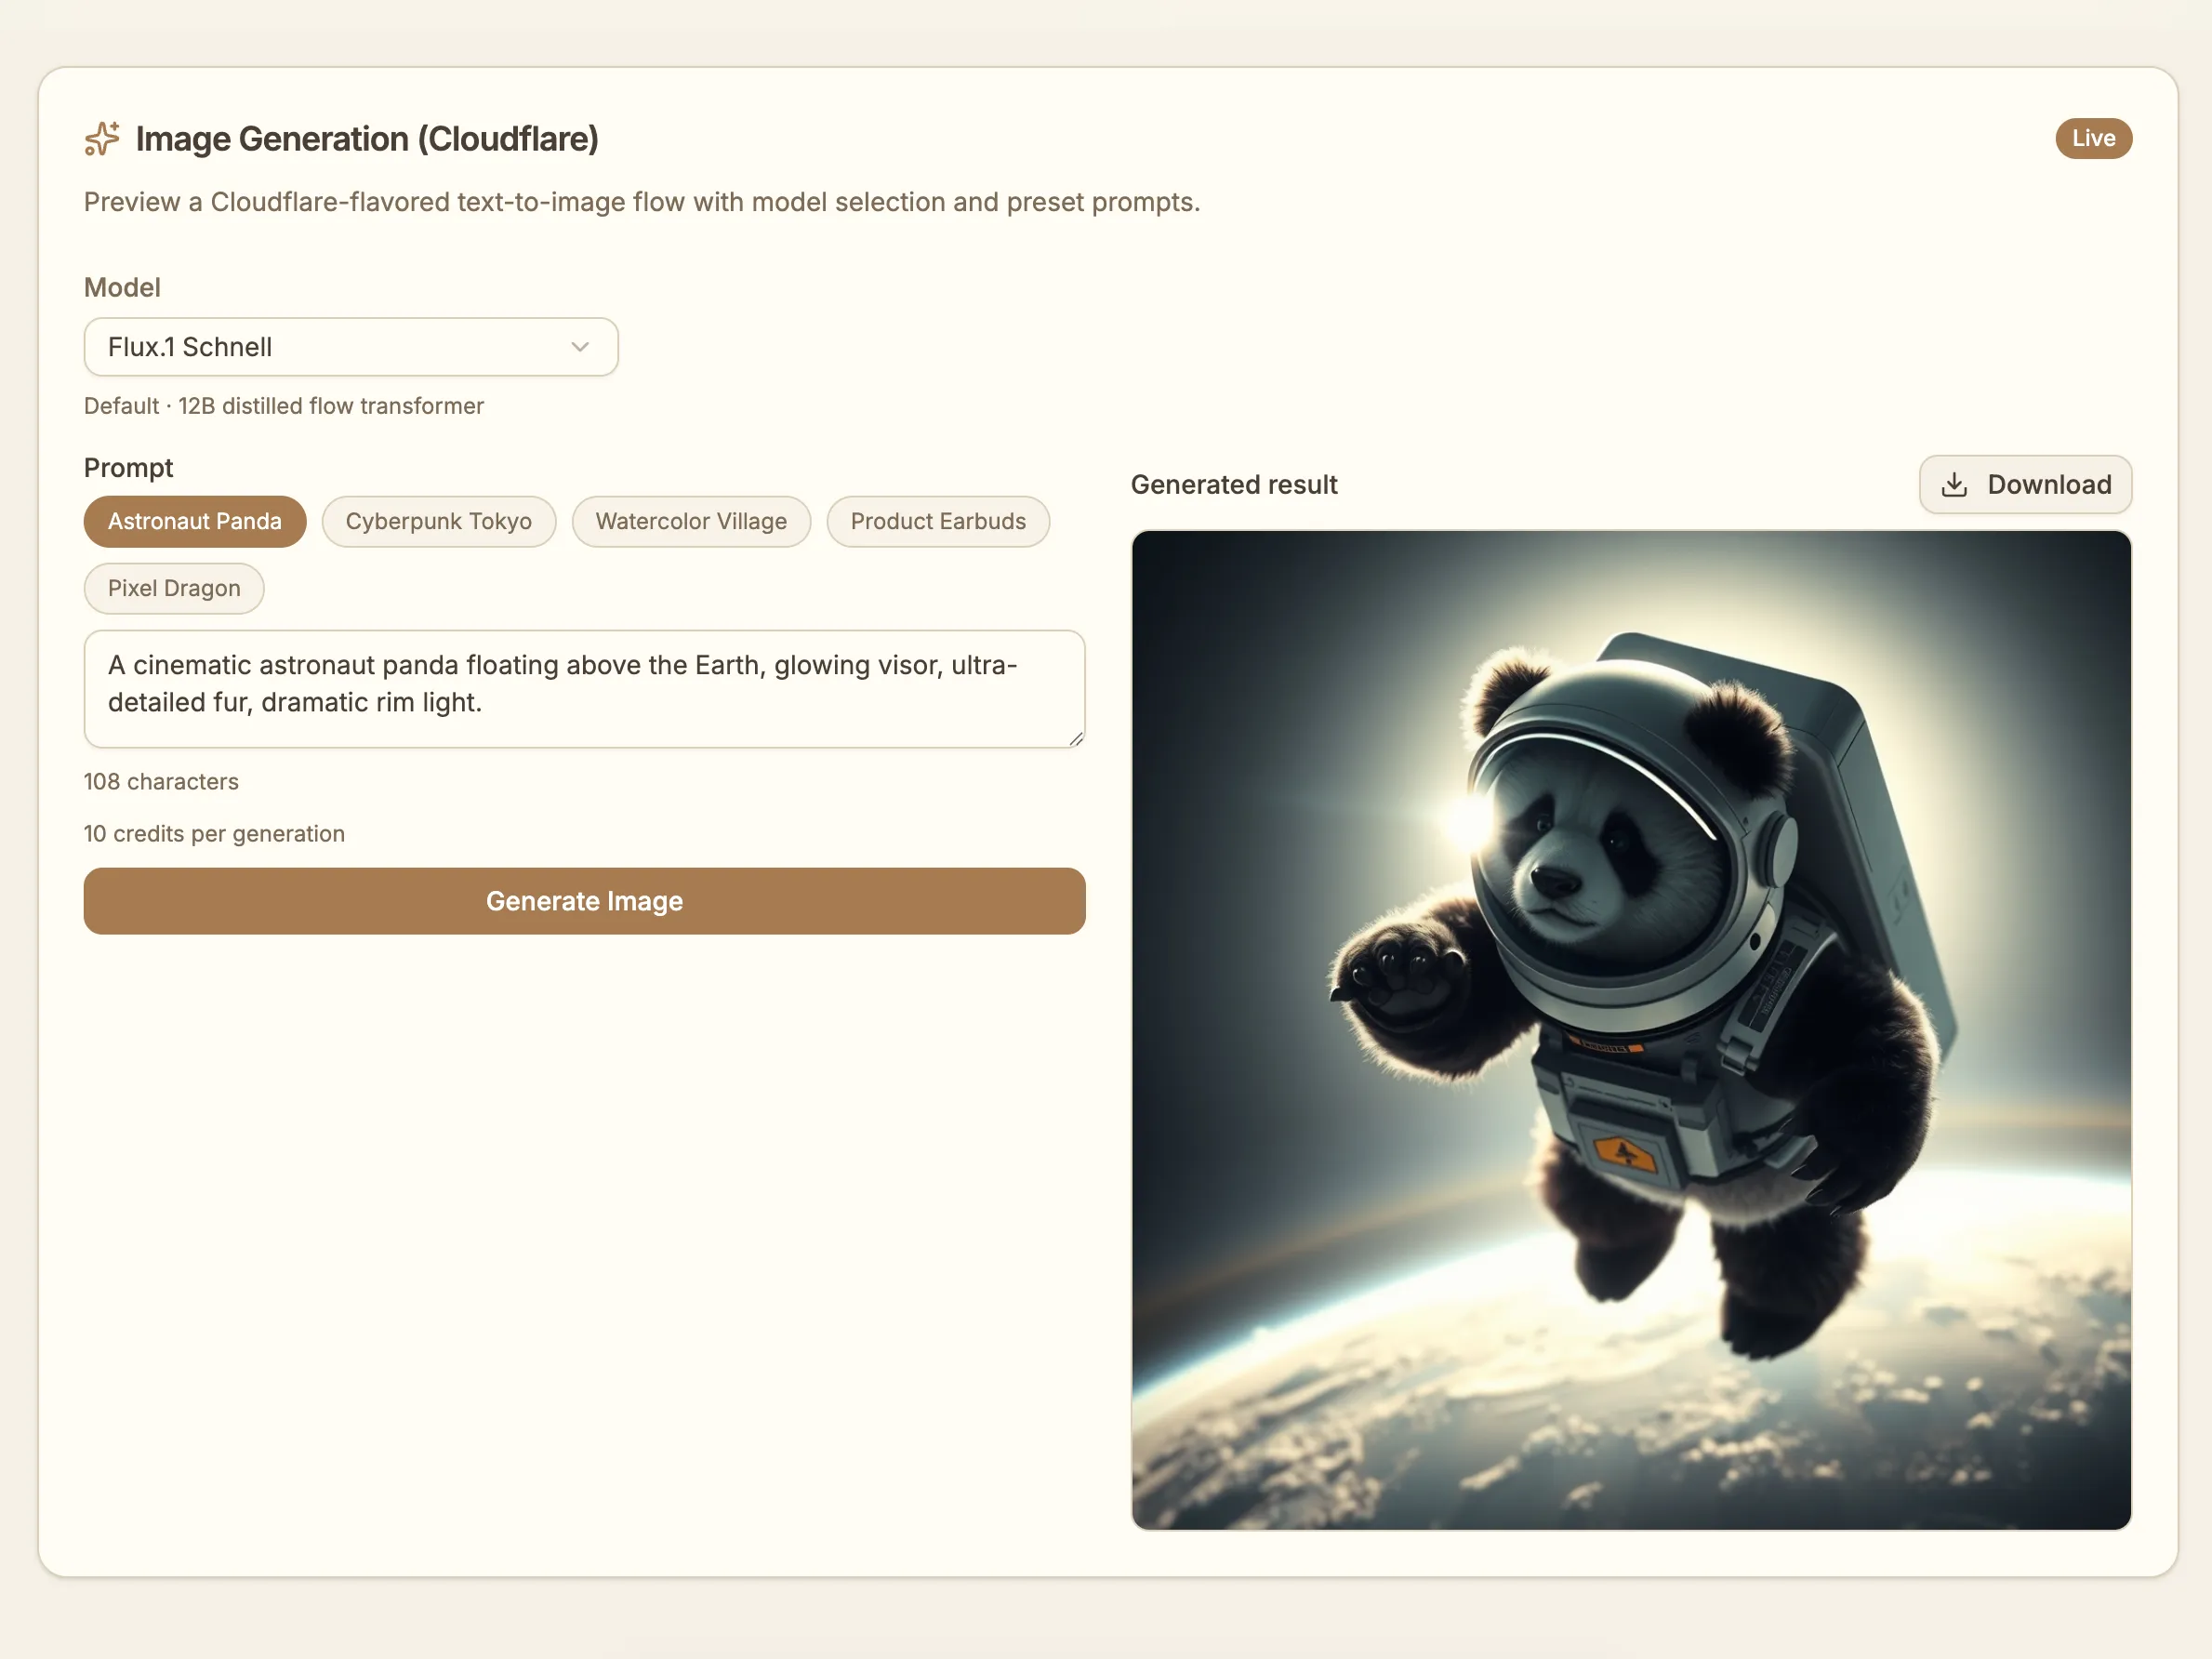Open the Flux.1 Schnell model dropdown
This screenshot has width=2212, height=1659.
click(x=351, y=347)
